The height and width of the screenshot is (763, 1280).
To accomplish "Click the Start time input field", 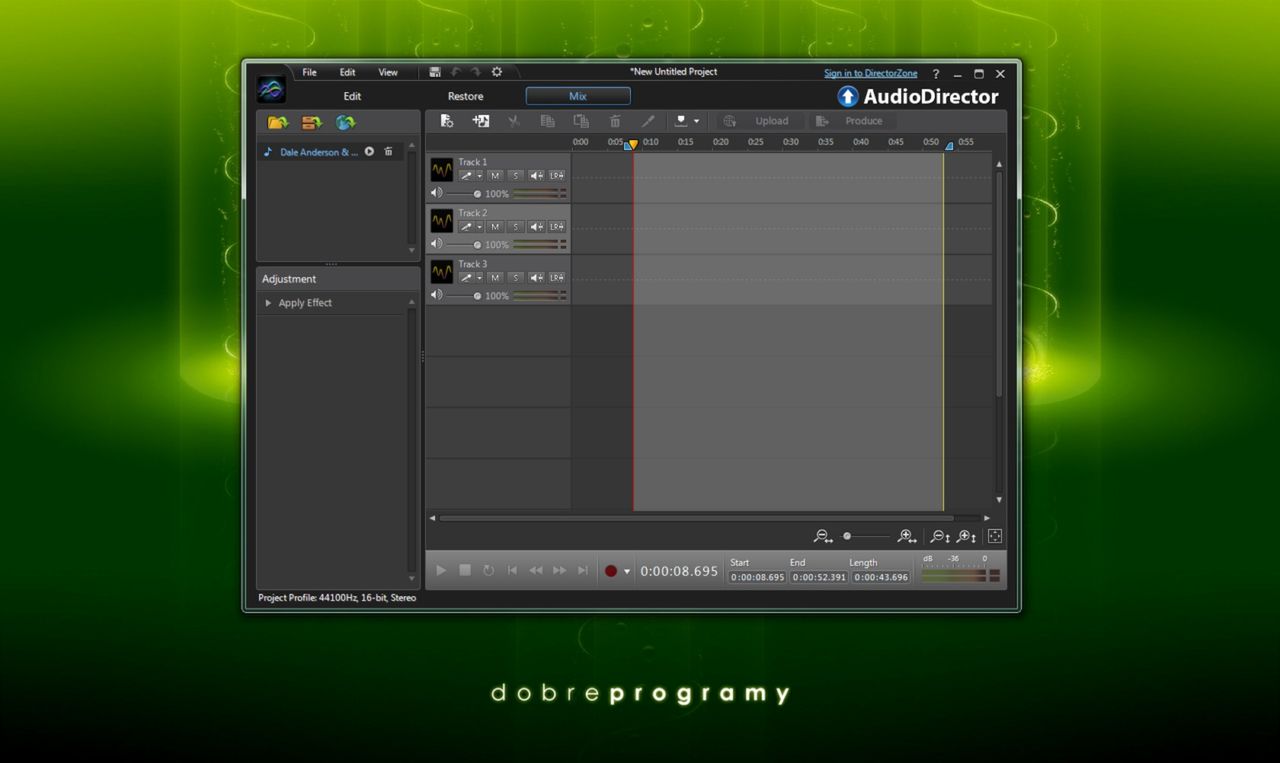I will coord(757,577).
